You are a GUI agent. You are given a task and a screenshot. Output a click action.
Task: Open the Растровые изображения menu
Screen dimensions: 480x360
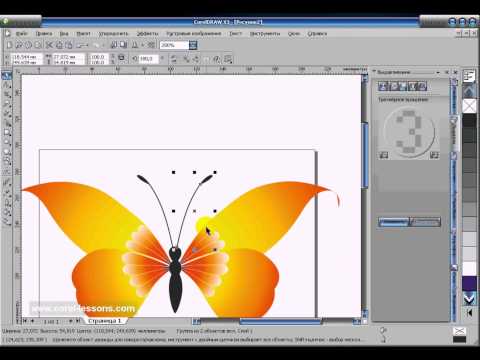point(194,34)
